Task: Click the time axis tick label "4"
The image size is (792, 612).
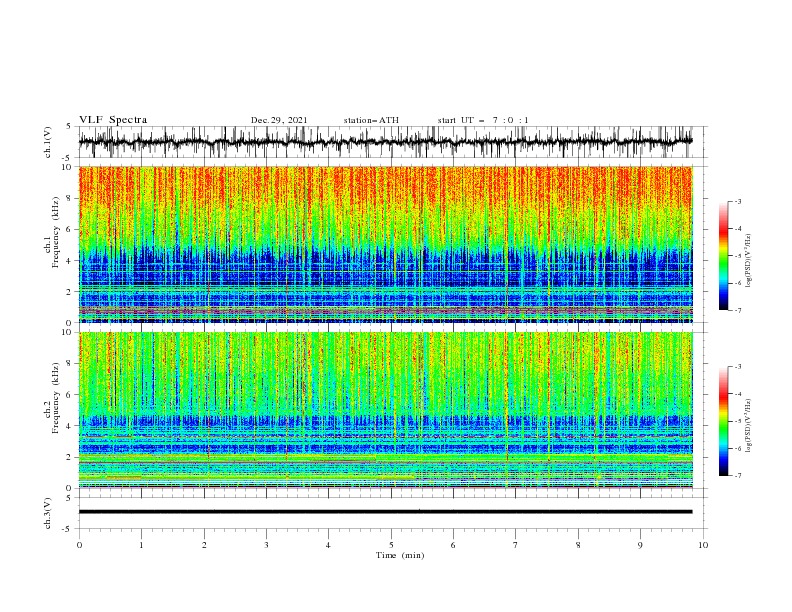Action: 328,545
